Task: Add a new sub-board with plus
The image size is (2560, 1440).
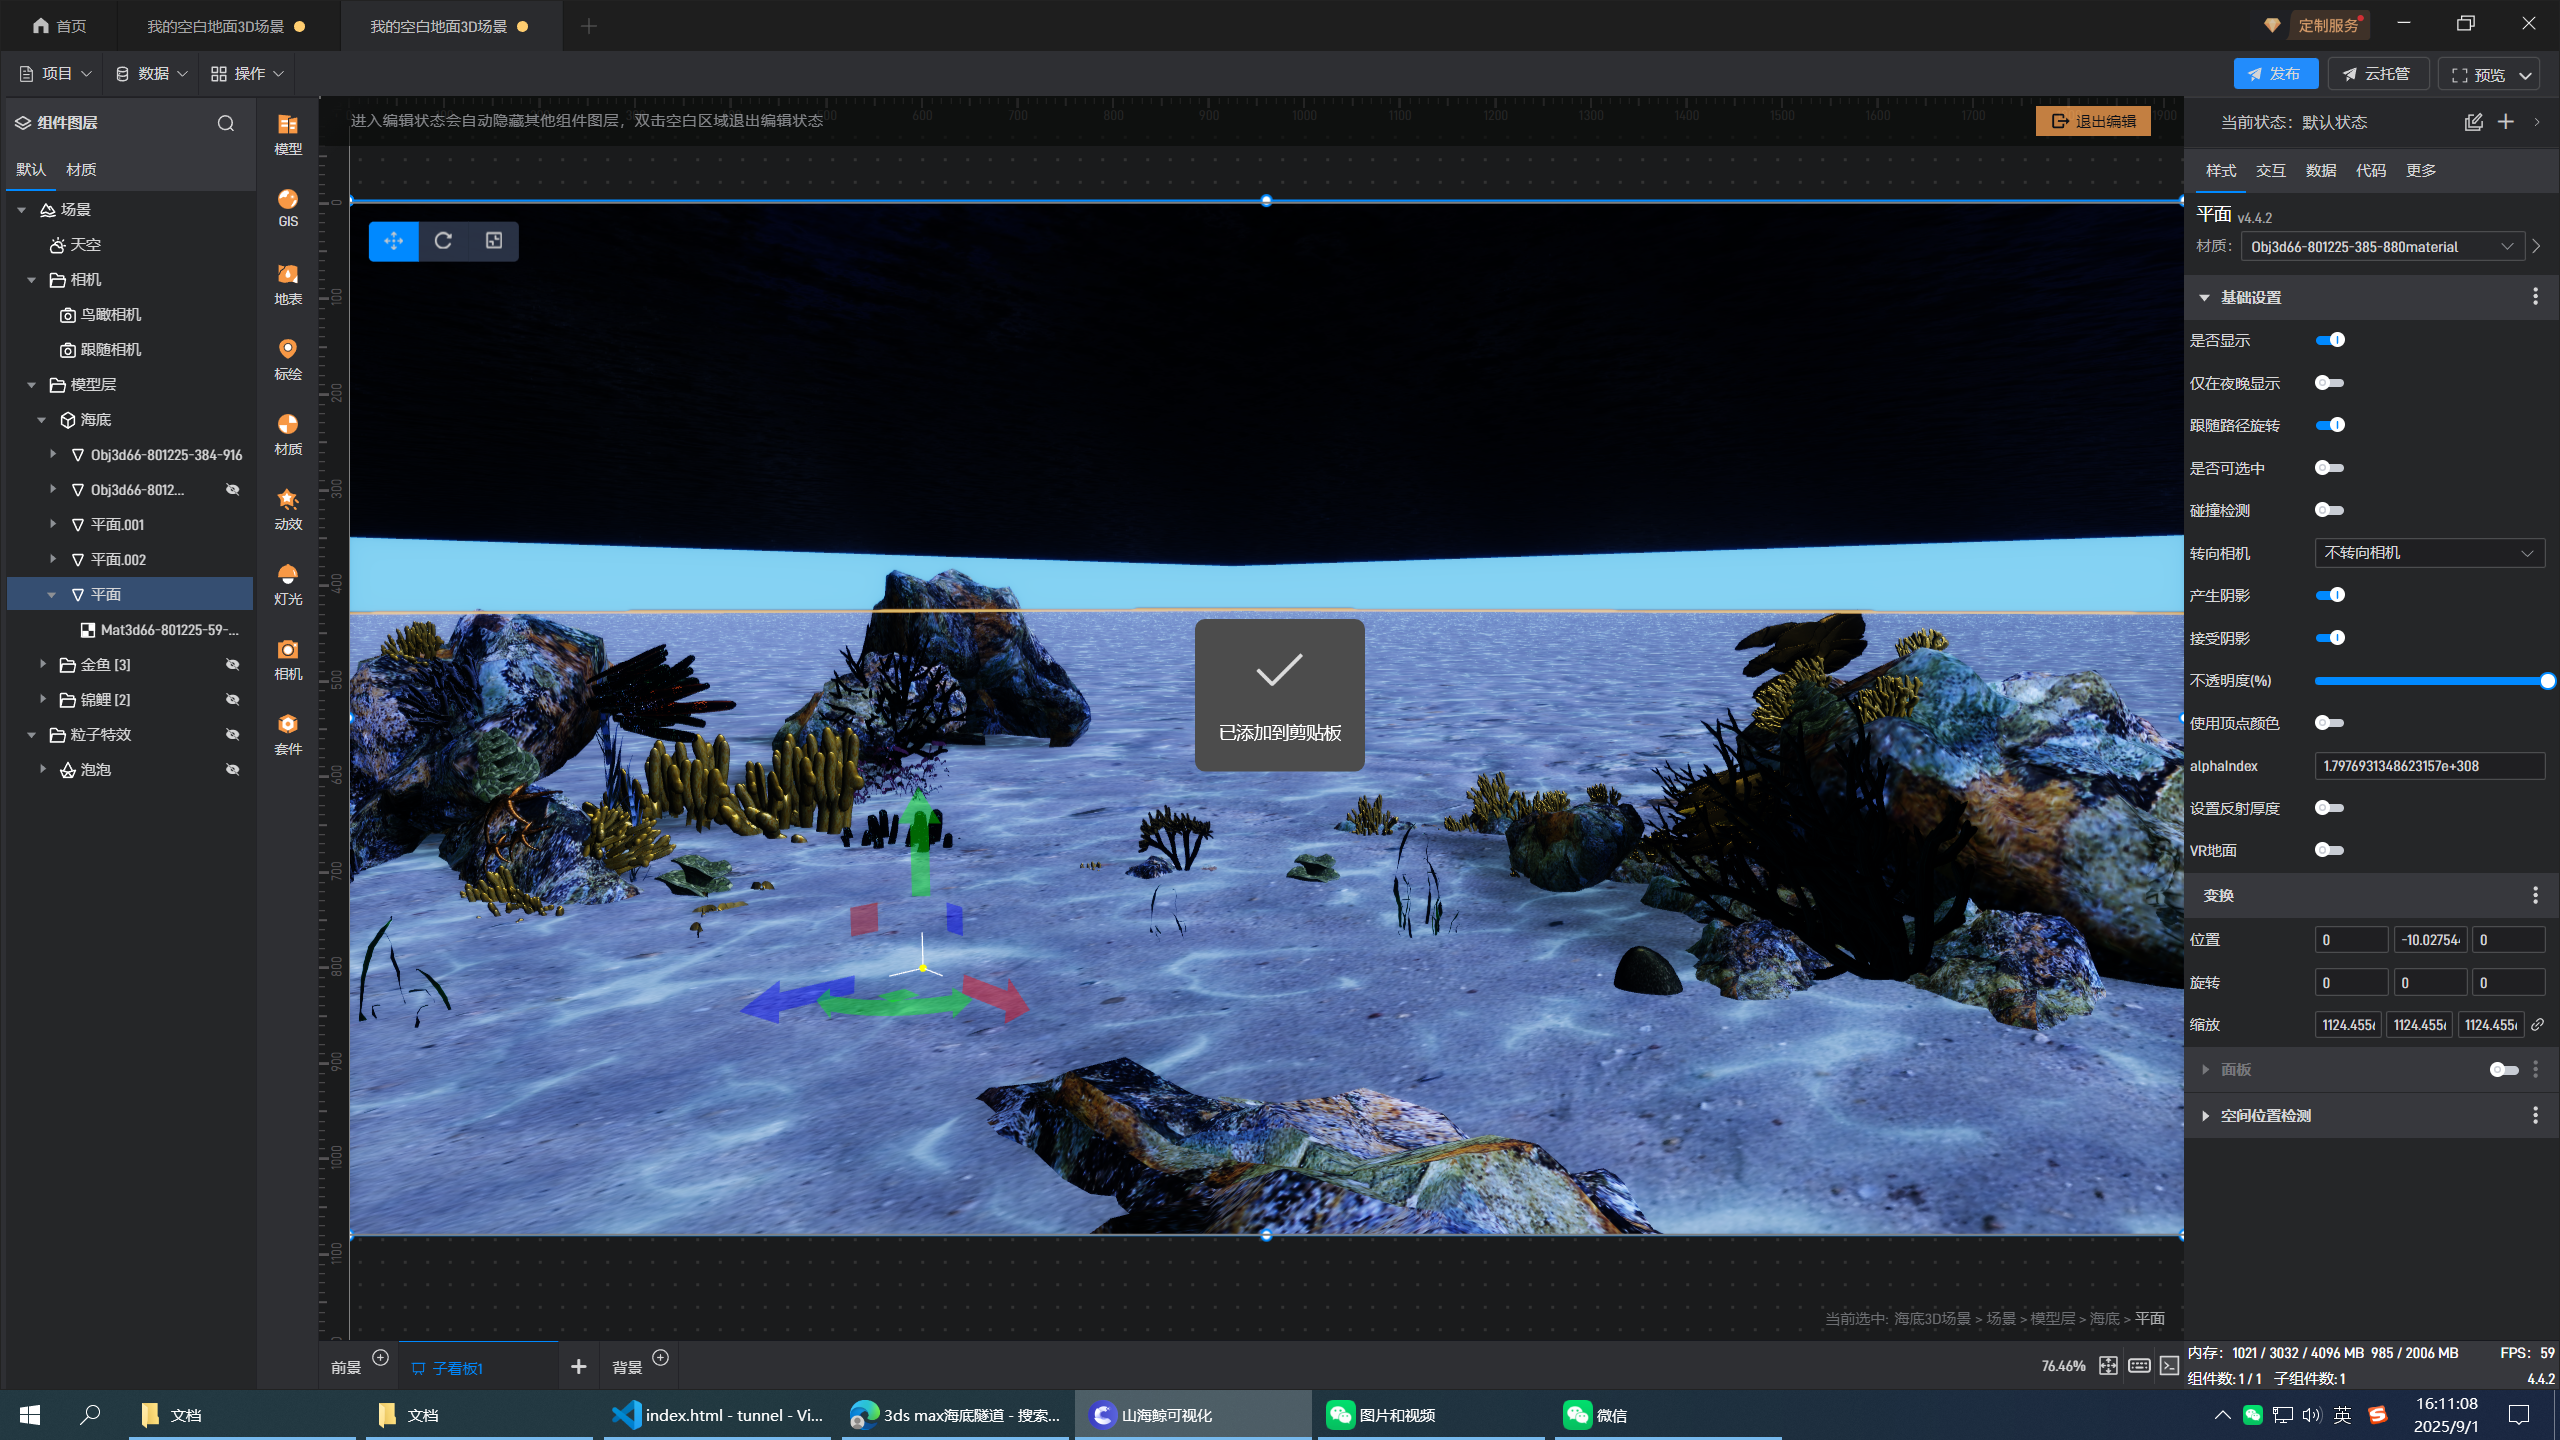Action: coord(578,1366)
